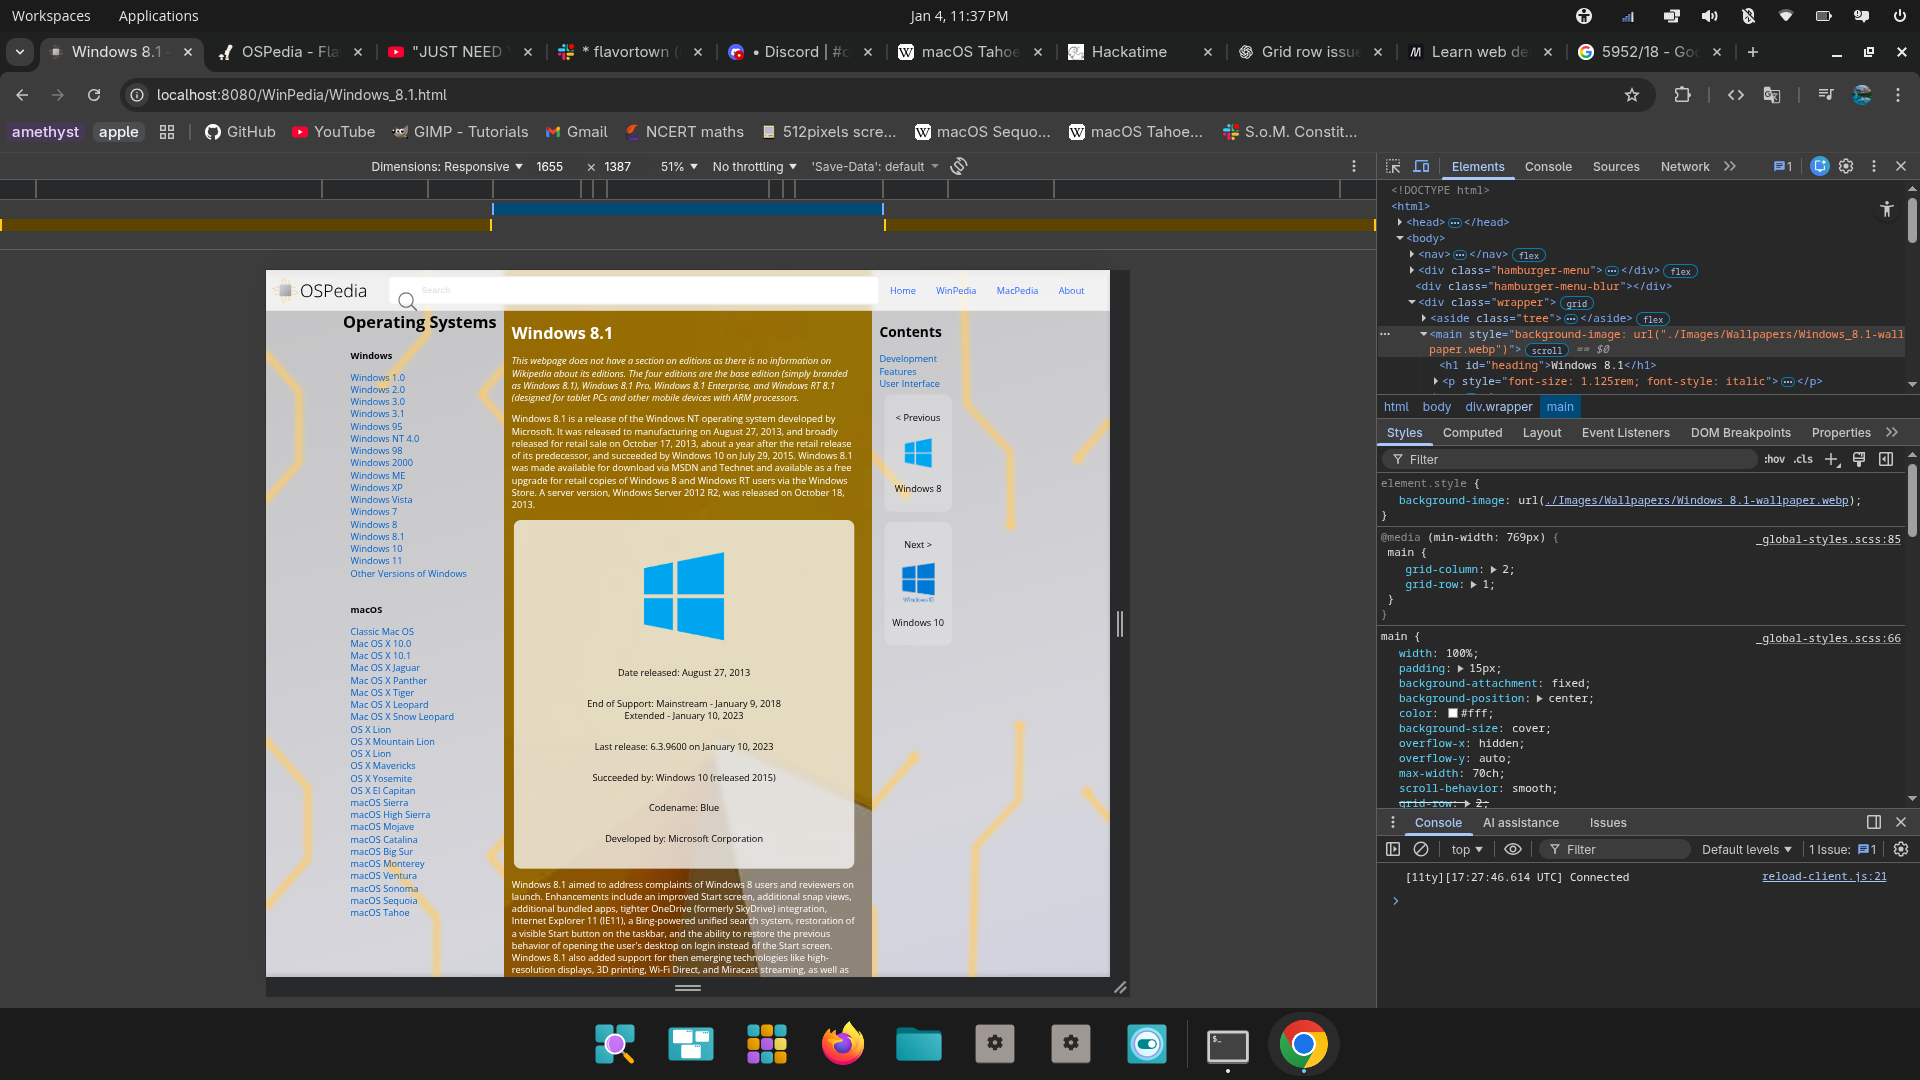
Task: Click the Windows 10 link in sidebar
Action: (x=376, y=548)
